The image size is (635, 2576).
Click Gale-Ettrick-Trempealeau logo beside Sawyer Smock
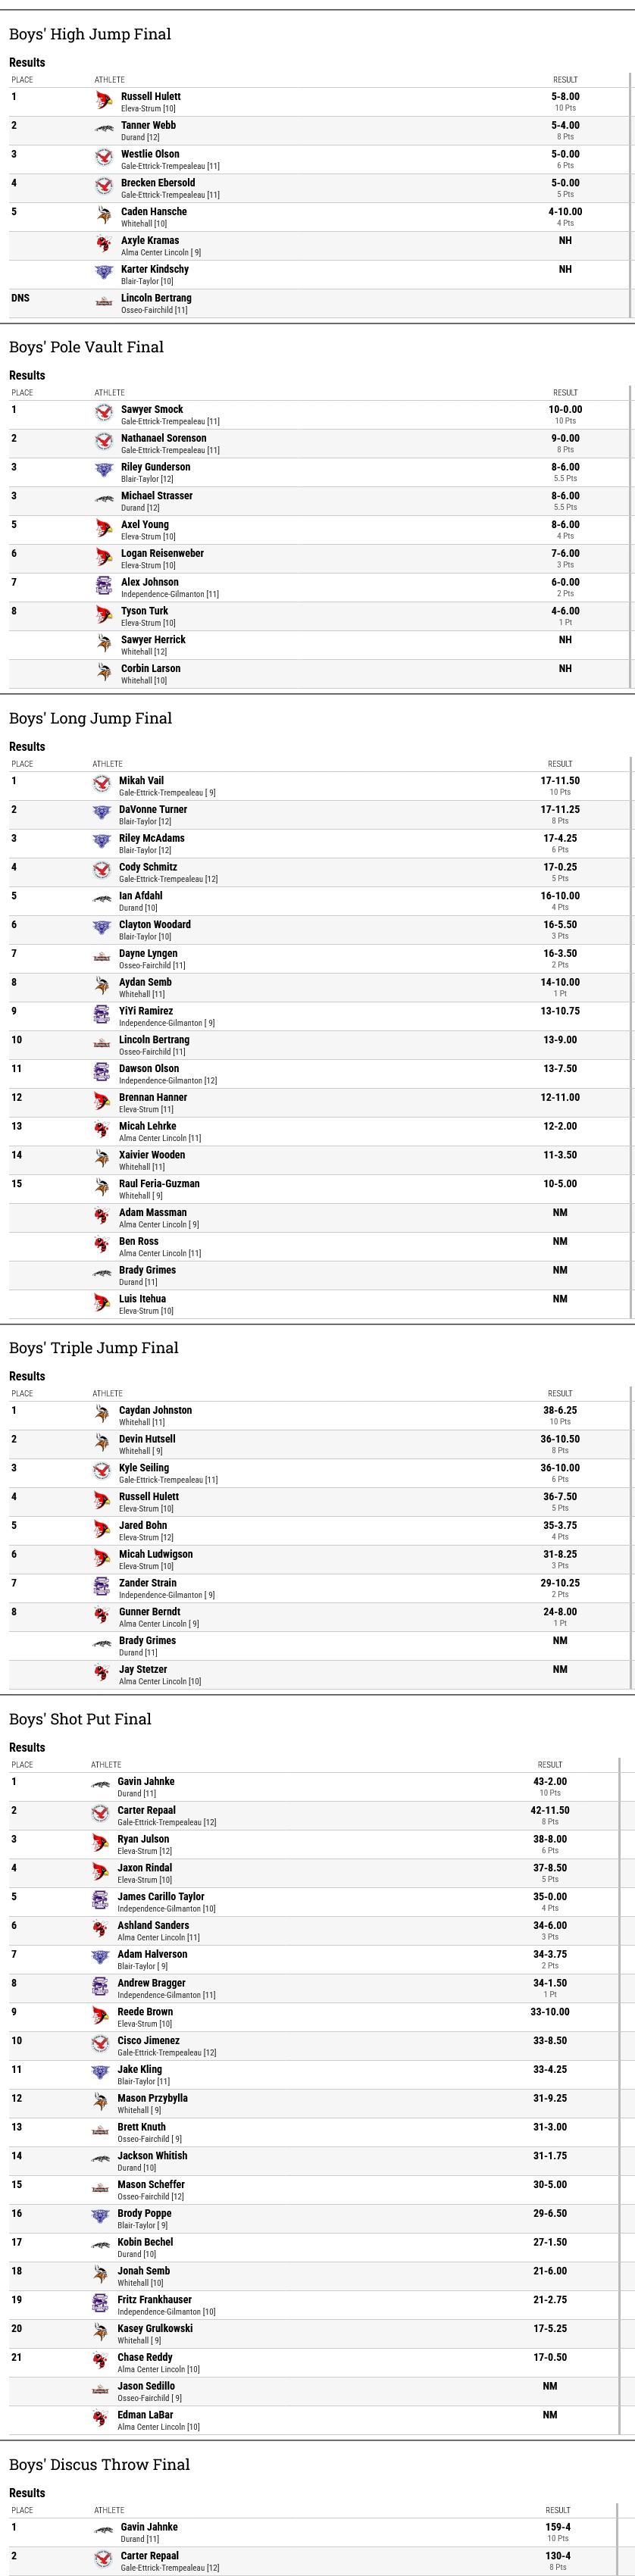(x=104, y=414)
